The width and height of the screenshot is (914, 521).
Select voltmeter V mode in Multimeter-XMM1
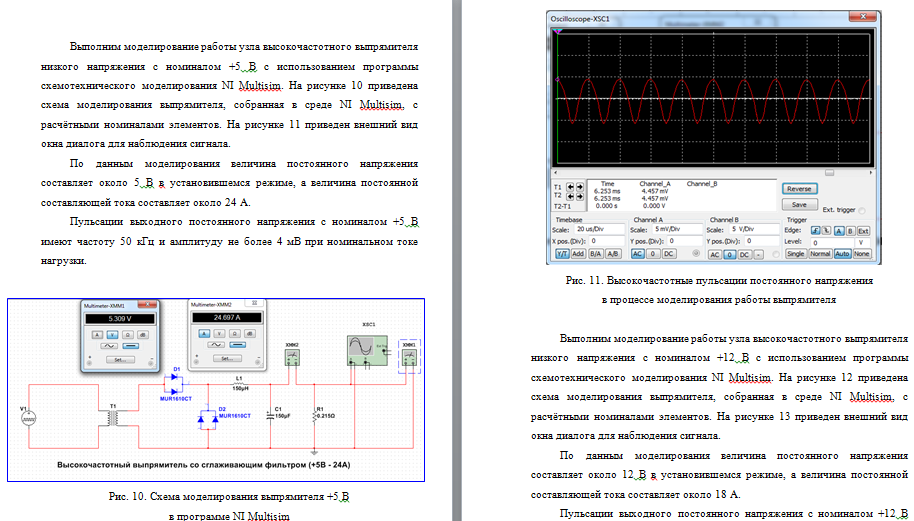[x=113, y=335]
